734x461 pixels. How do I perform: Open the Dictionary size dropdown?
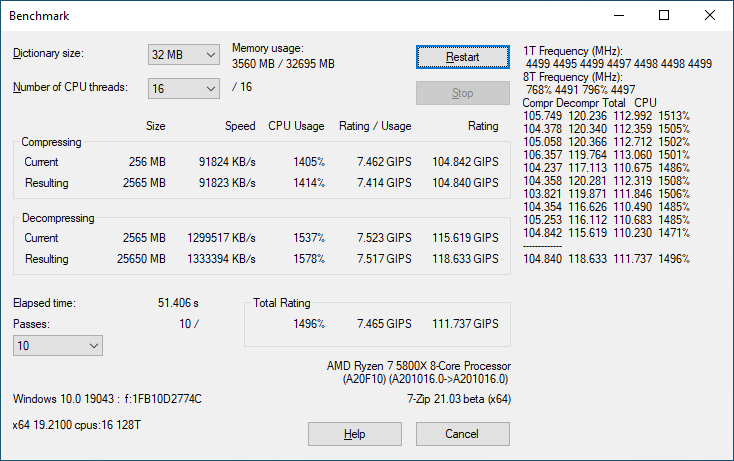(183, 54)
